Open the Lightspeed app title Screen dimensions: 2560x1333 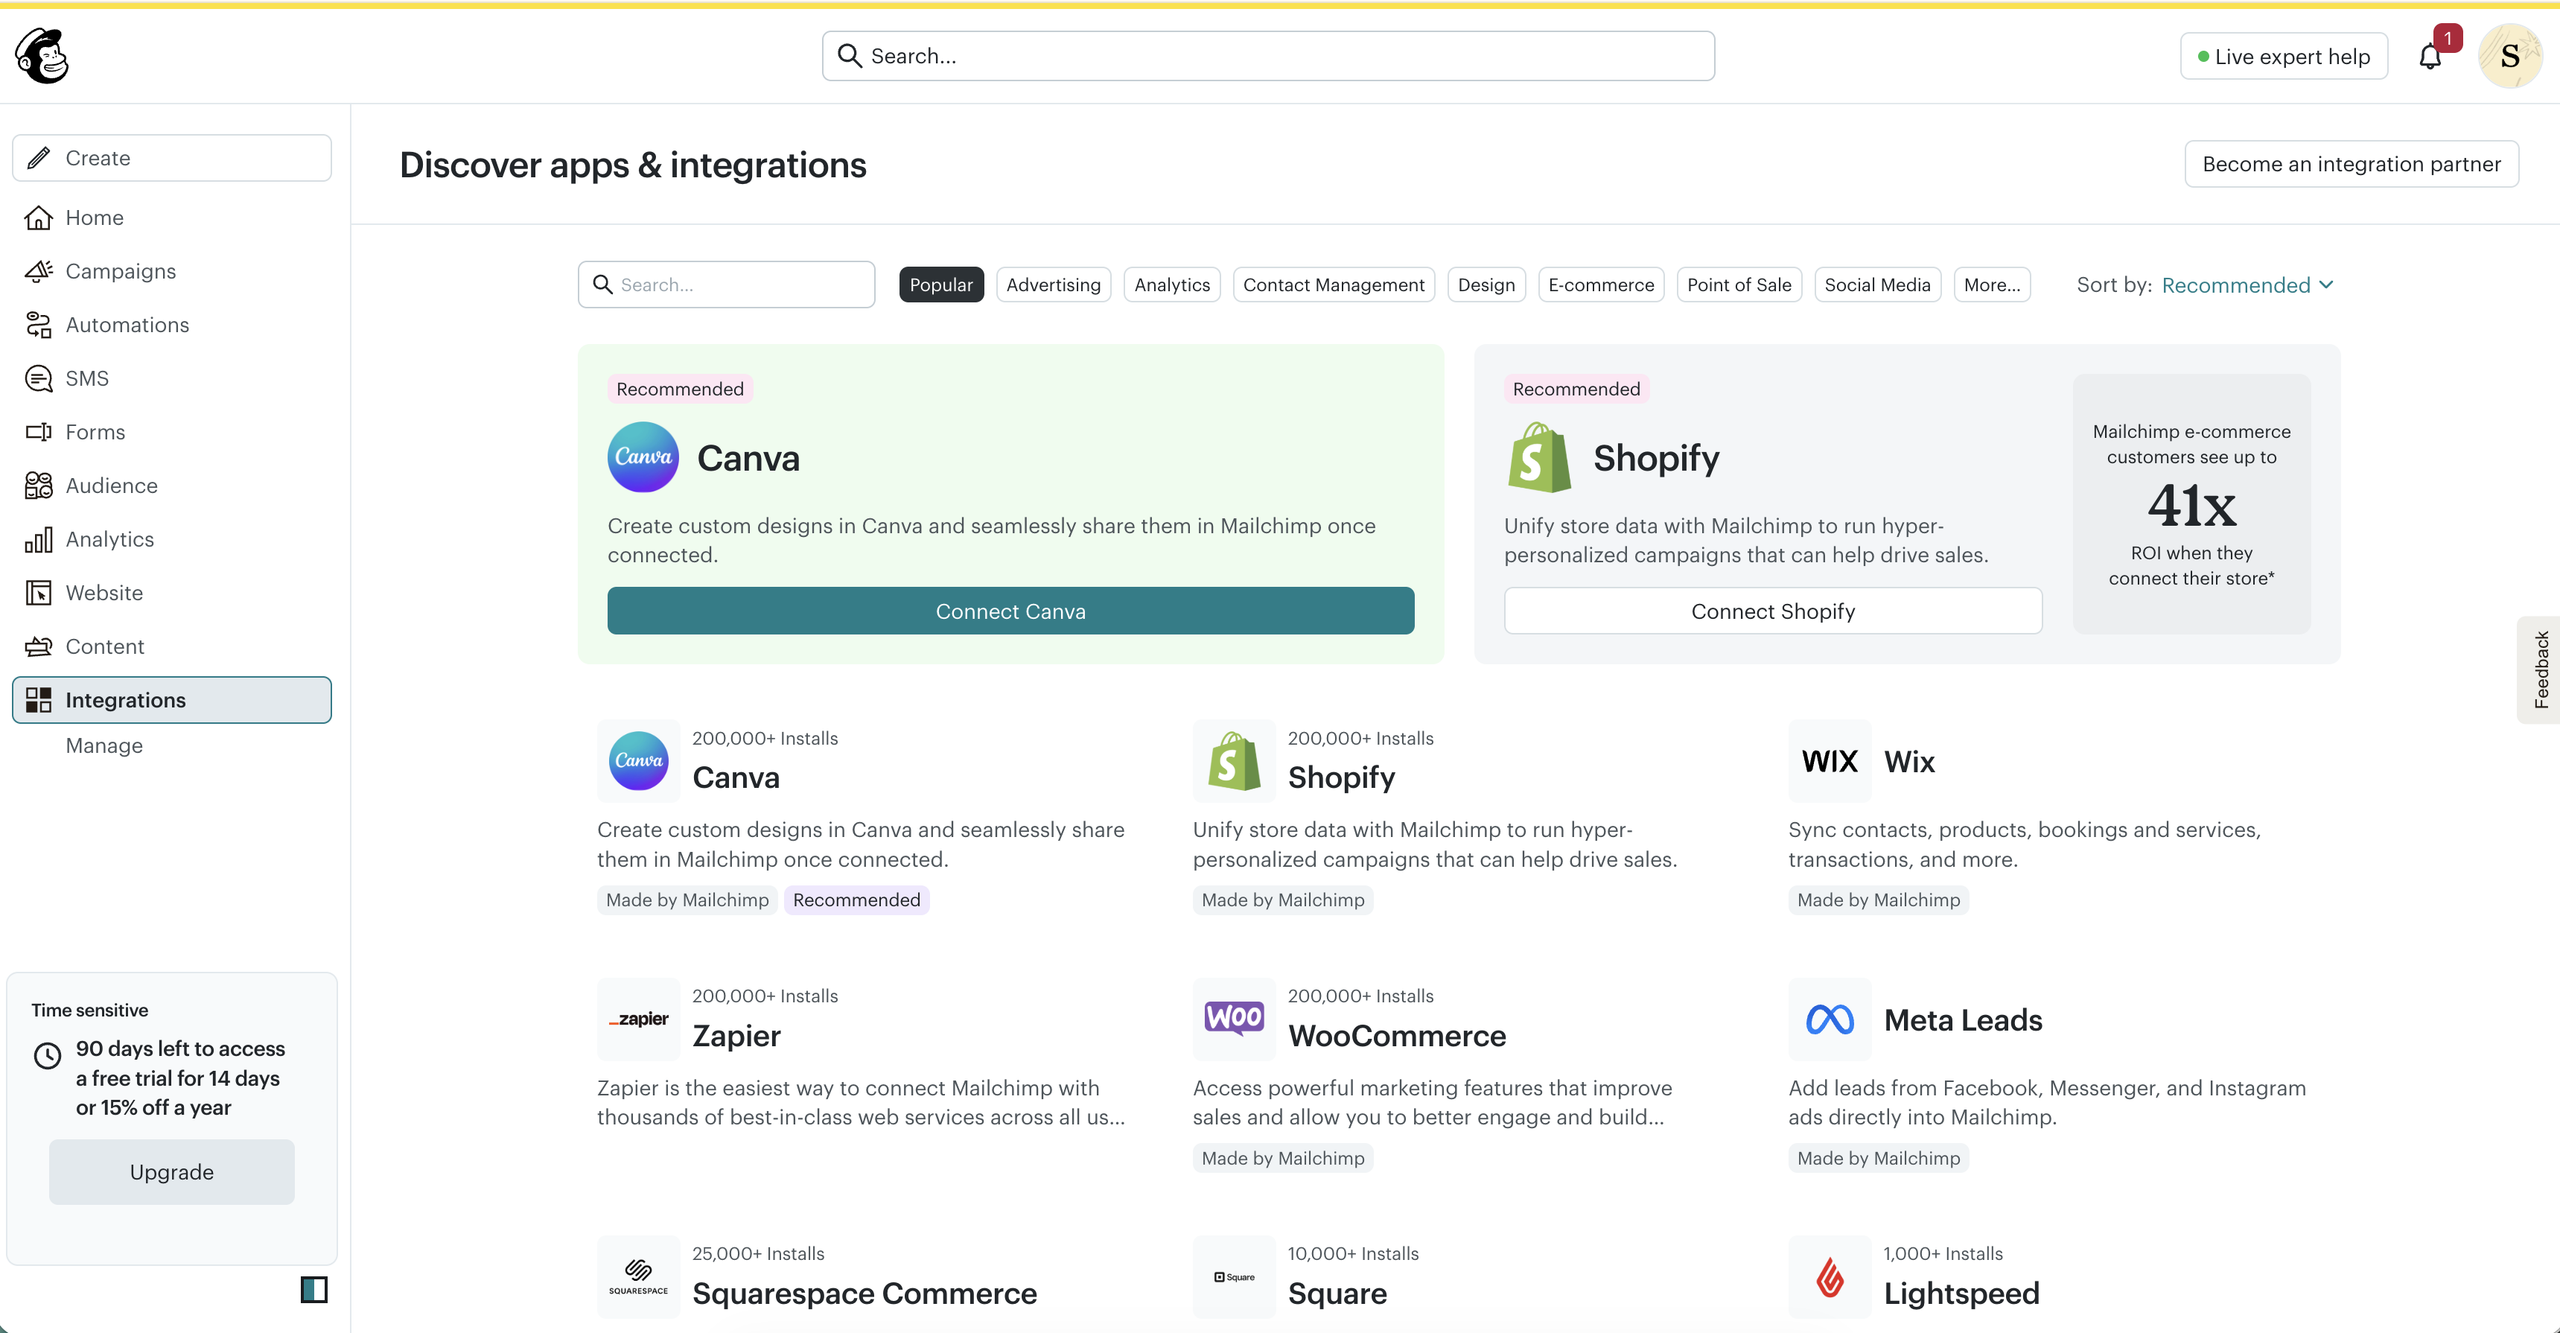[1961, 1294]
